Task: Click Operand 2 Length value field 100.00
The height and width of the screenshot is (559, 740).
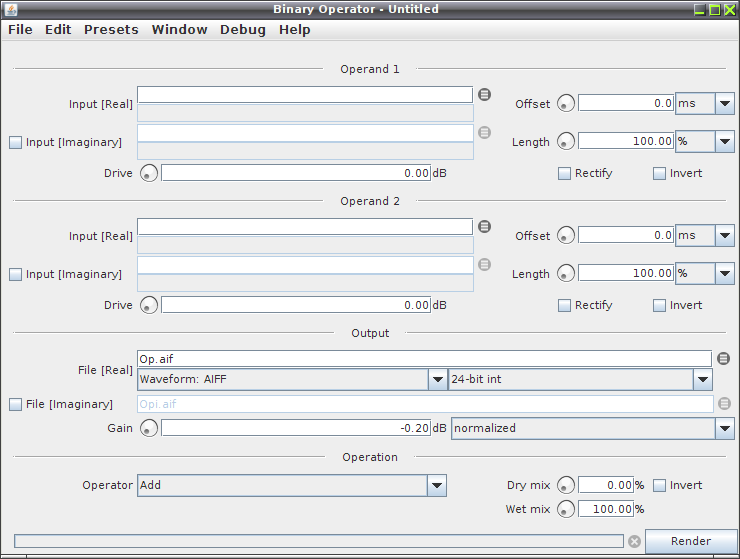Action: point(626,273)
